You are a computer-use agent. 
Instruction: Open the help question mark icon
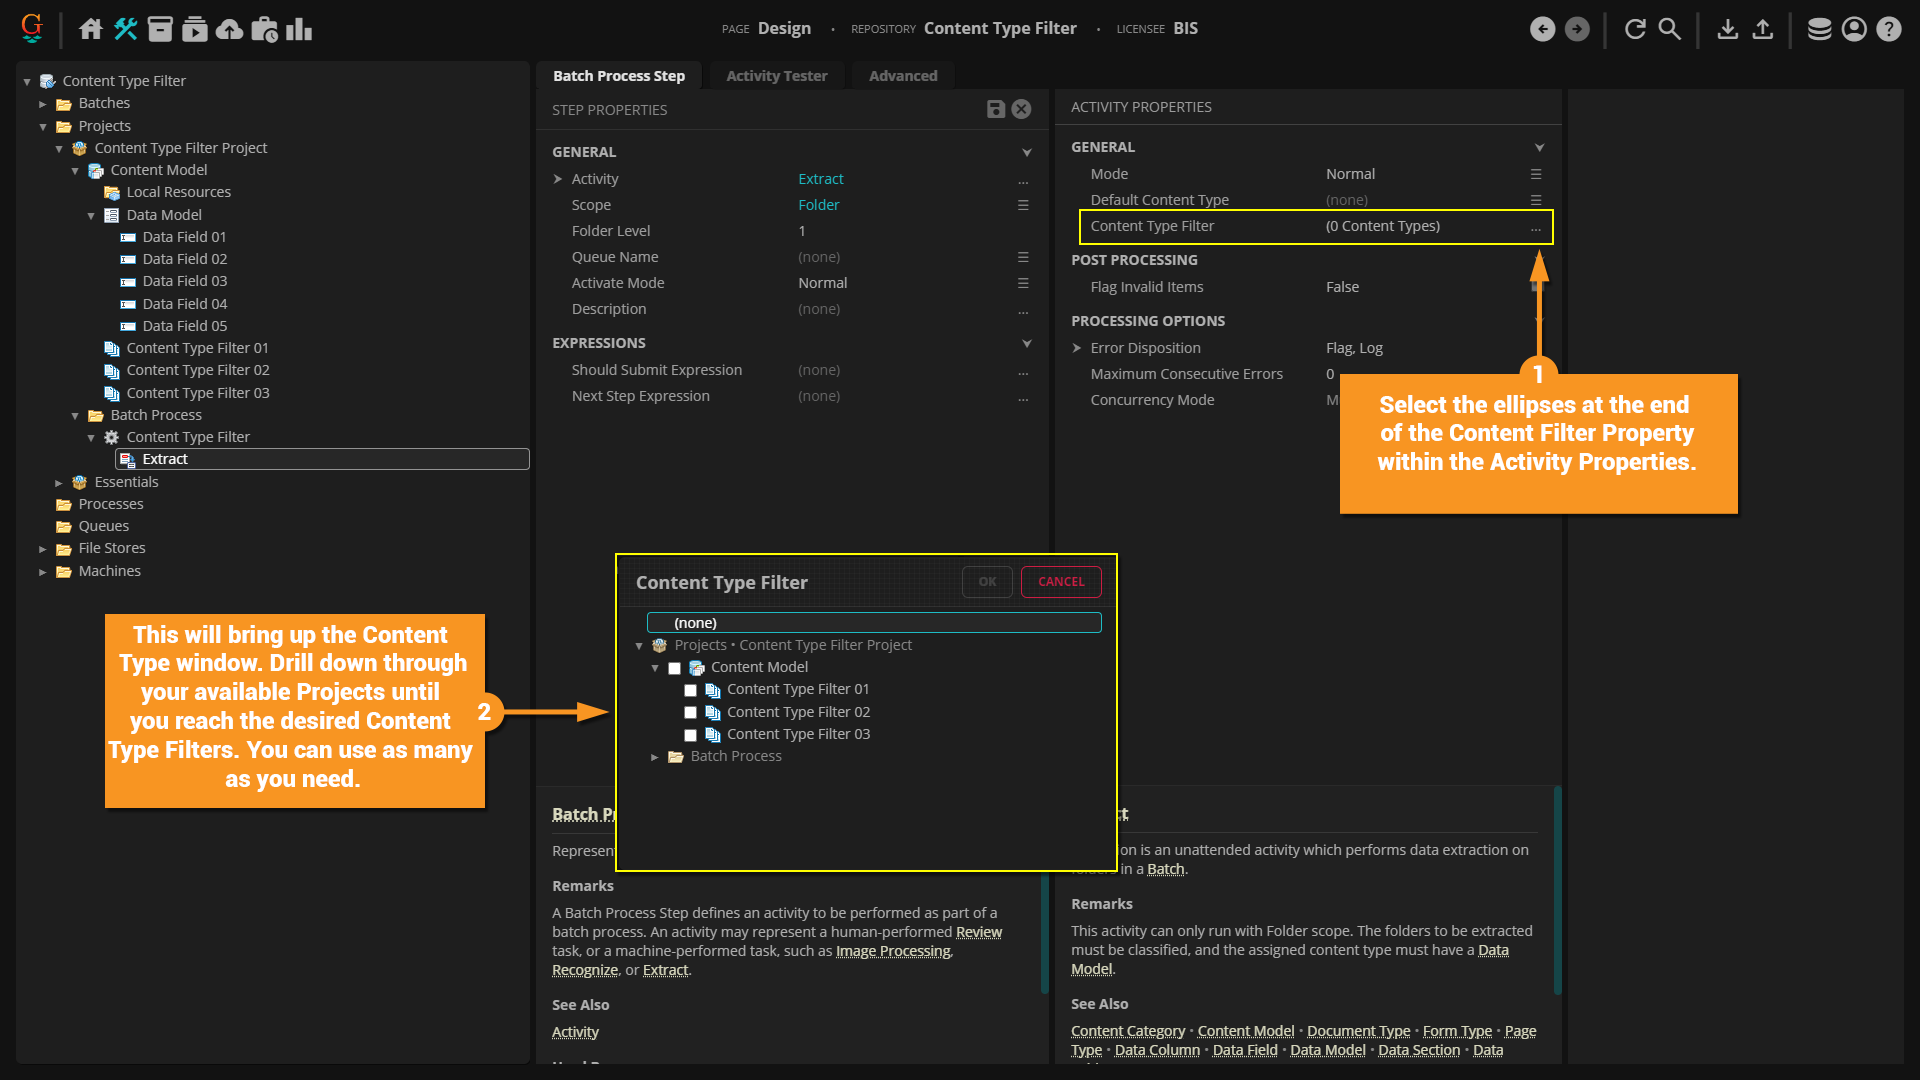tap(1889, 29)
